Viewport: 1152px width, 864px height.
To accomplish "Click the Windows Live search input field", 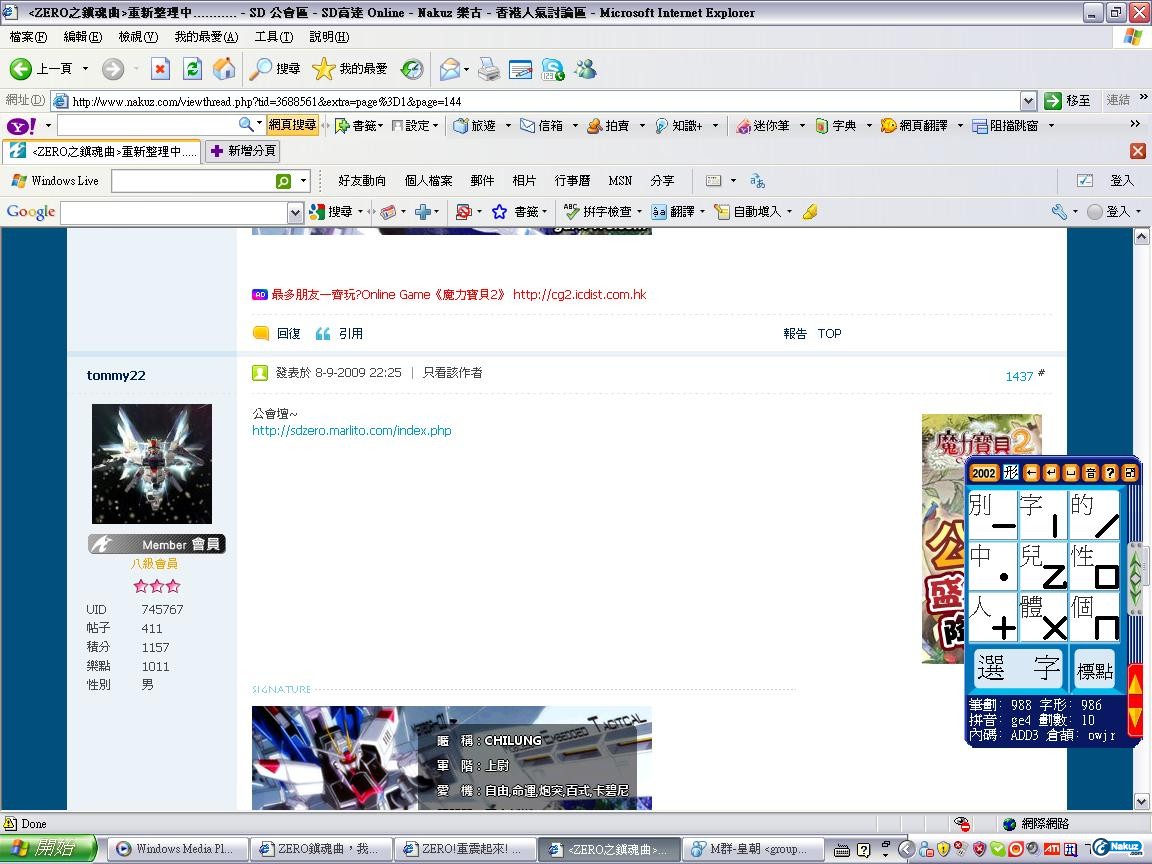I will pos(192,181).
